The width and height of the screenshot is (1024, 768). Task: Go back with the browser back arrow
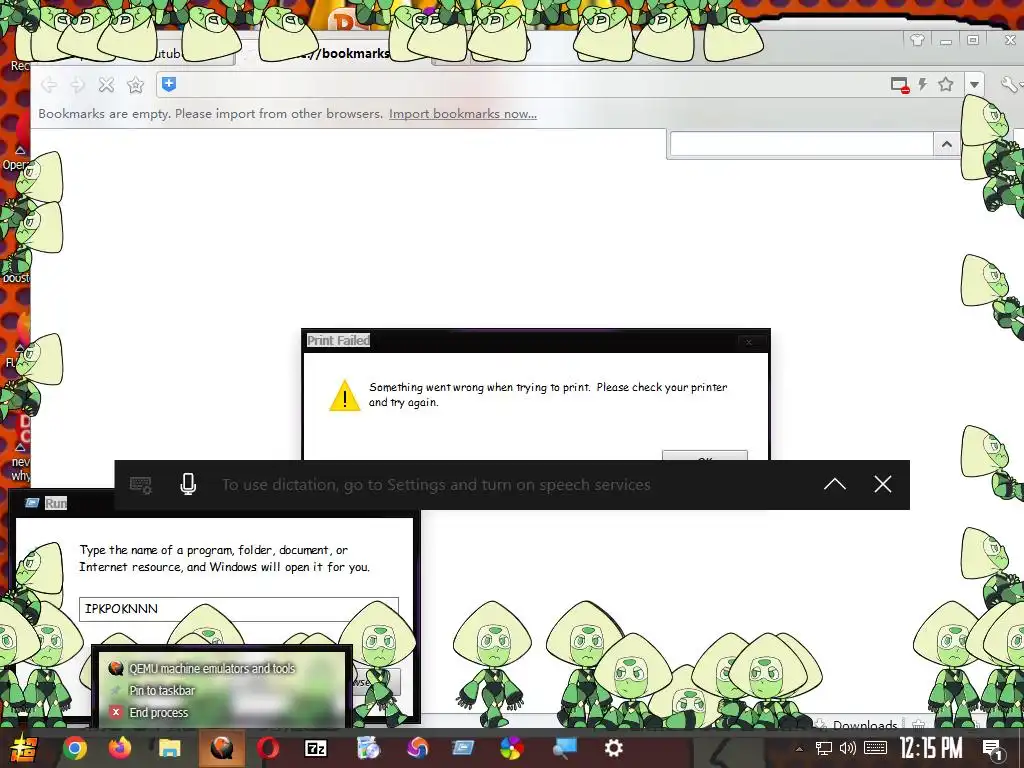(x=49, y=85)
